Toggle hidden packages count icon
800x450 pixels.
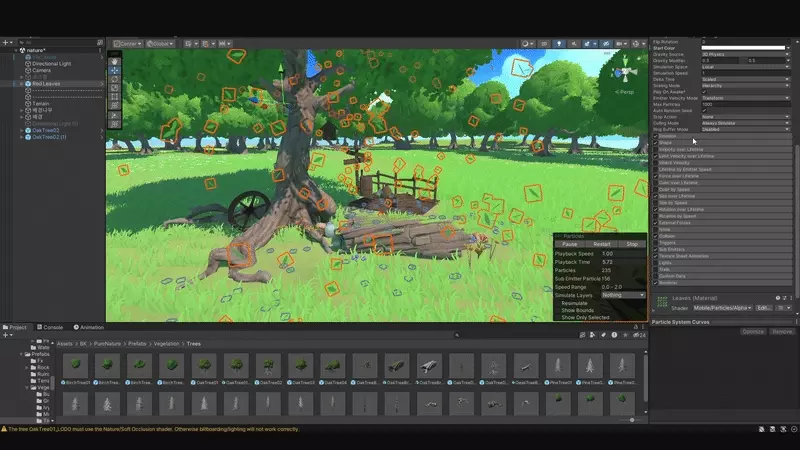639,335
